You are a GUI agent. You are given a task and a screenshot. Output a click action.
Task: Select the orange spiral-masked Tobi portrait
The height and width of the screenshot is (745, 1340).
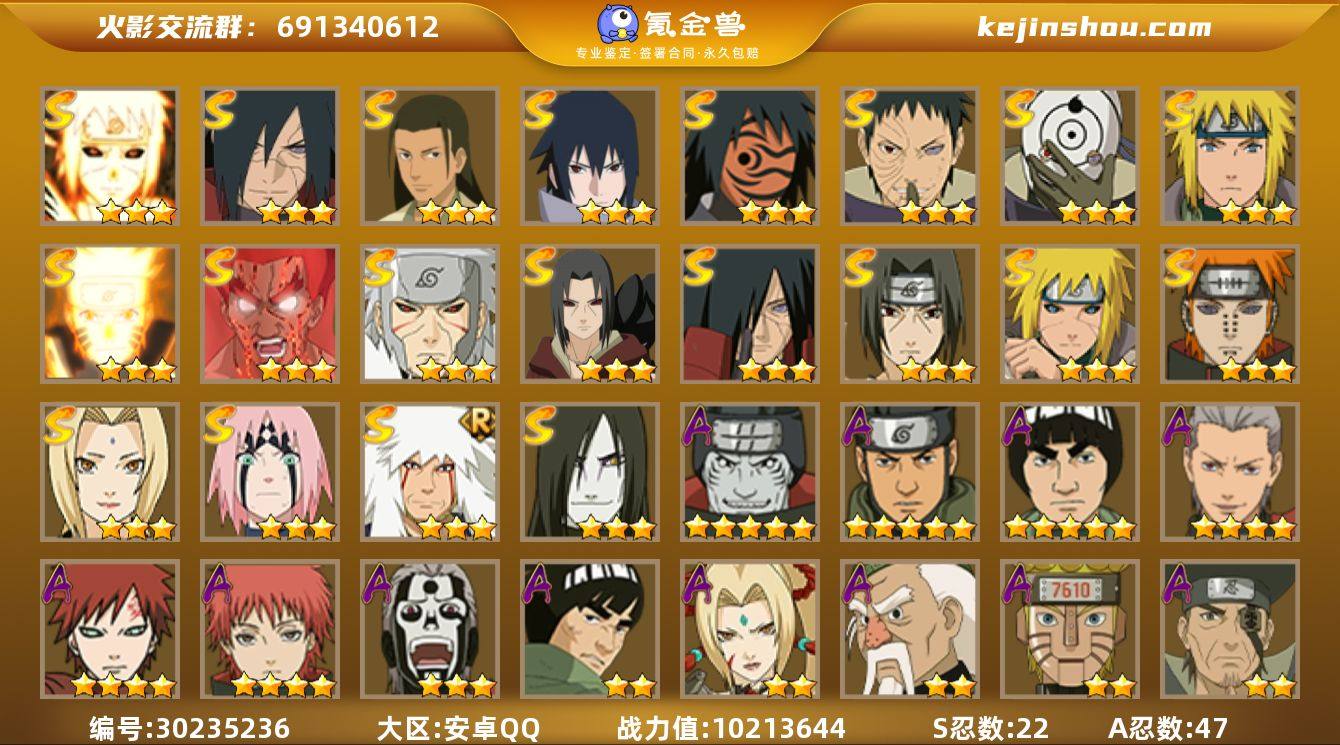(x=749, y=155)
